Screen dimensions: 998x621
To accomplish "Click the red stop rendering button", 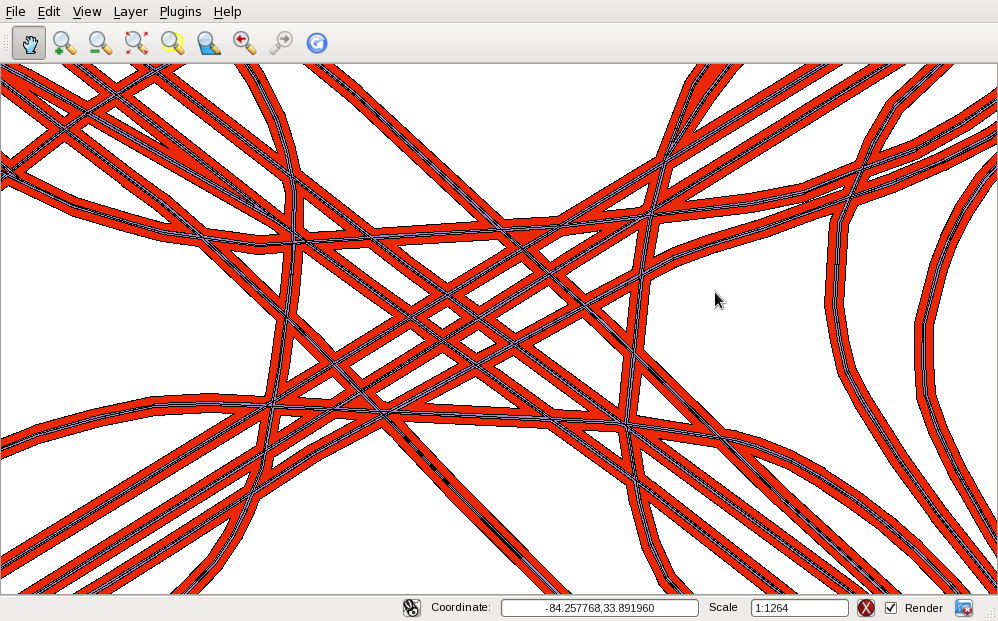I will [x=866, y=608].
